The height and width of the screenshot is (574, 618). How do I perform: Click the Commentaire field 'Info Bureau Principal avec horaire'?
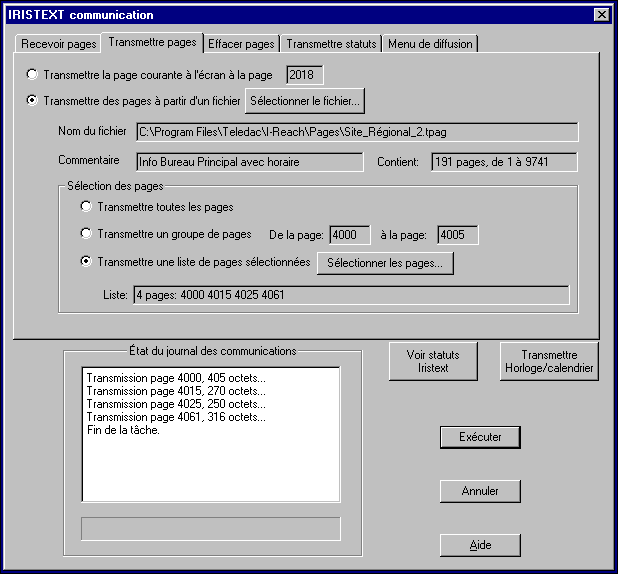[249, 162]
